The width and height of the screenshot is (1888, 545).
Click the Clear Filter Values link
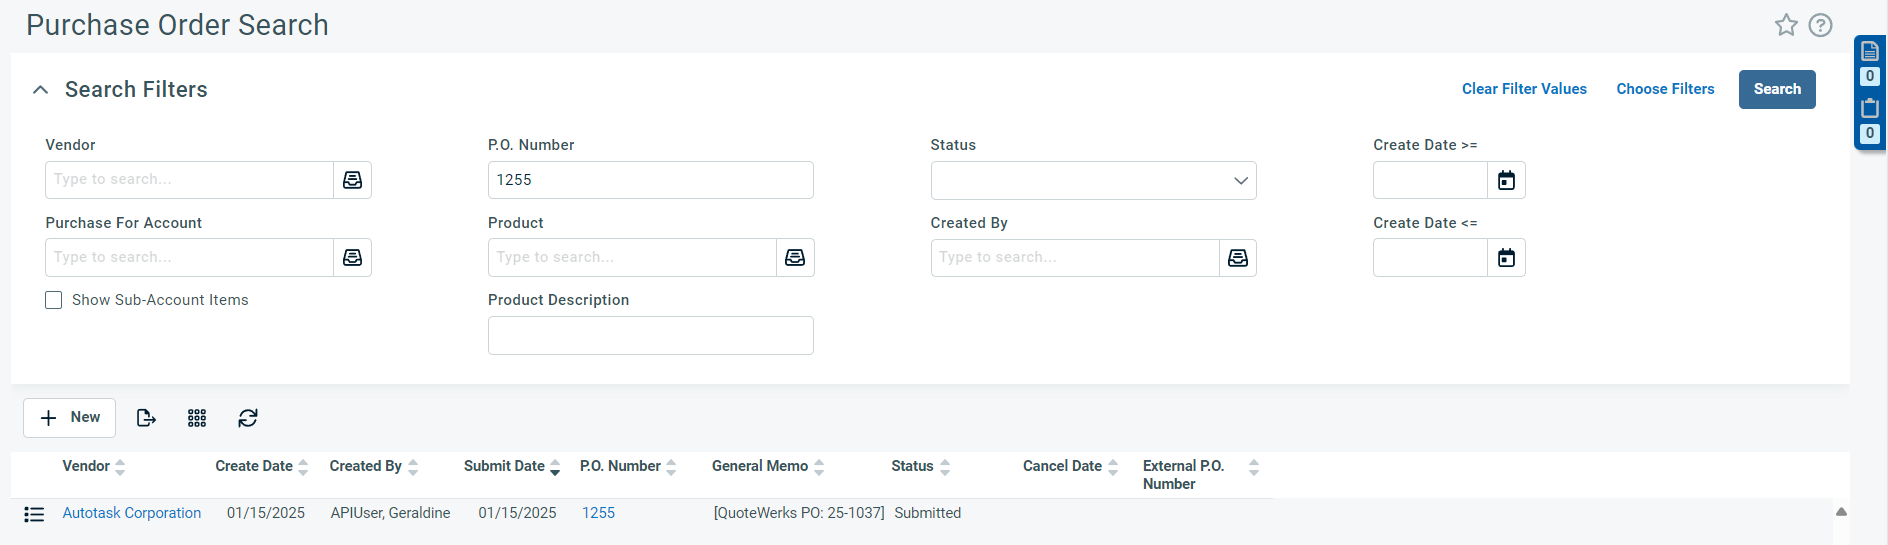tap(1524, 89)
